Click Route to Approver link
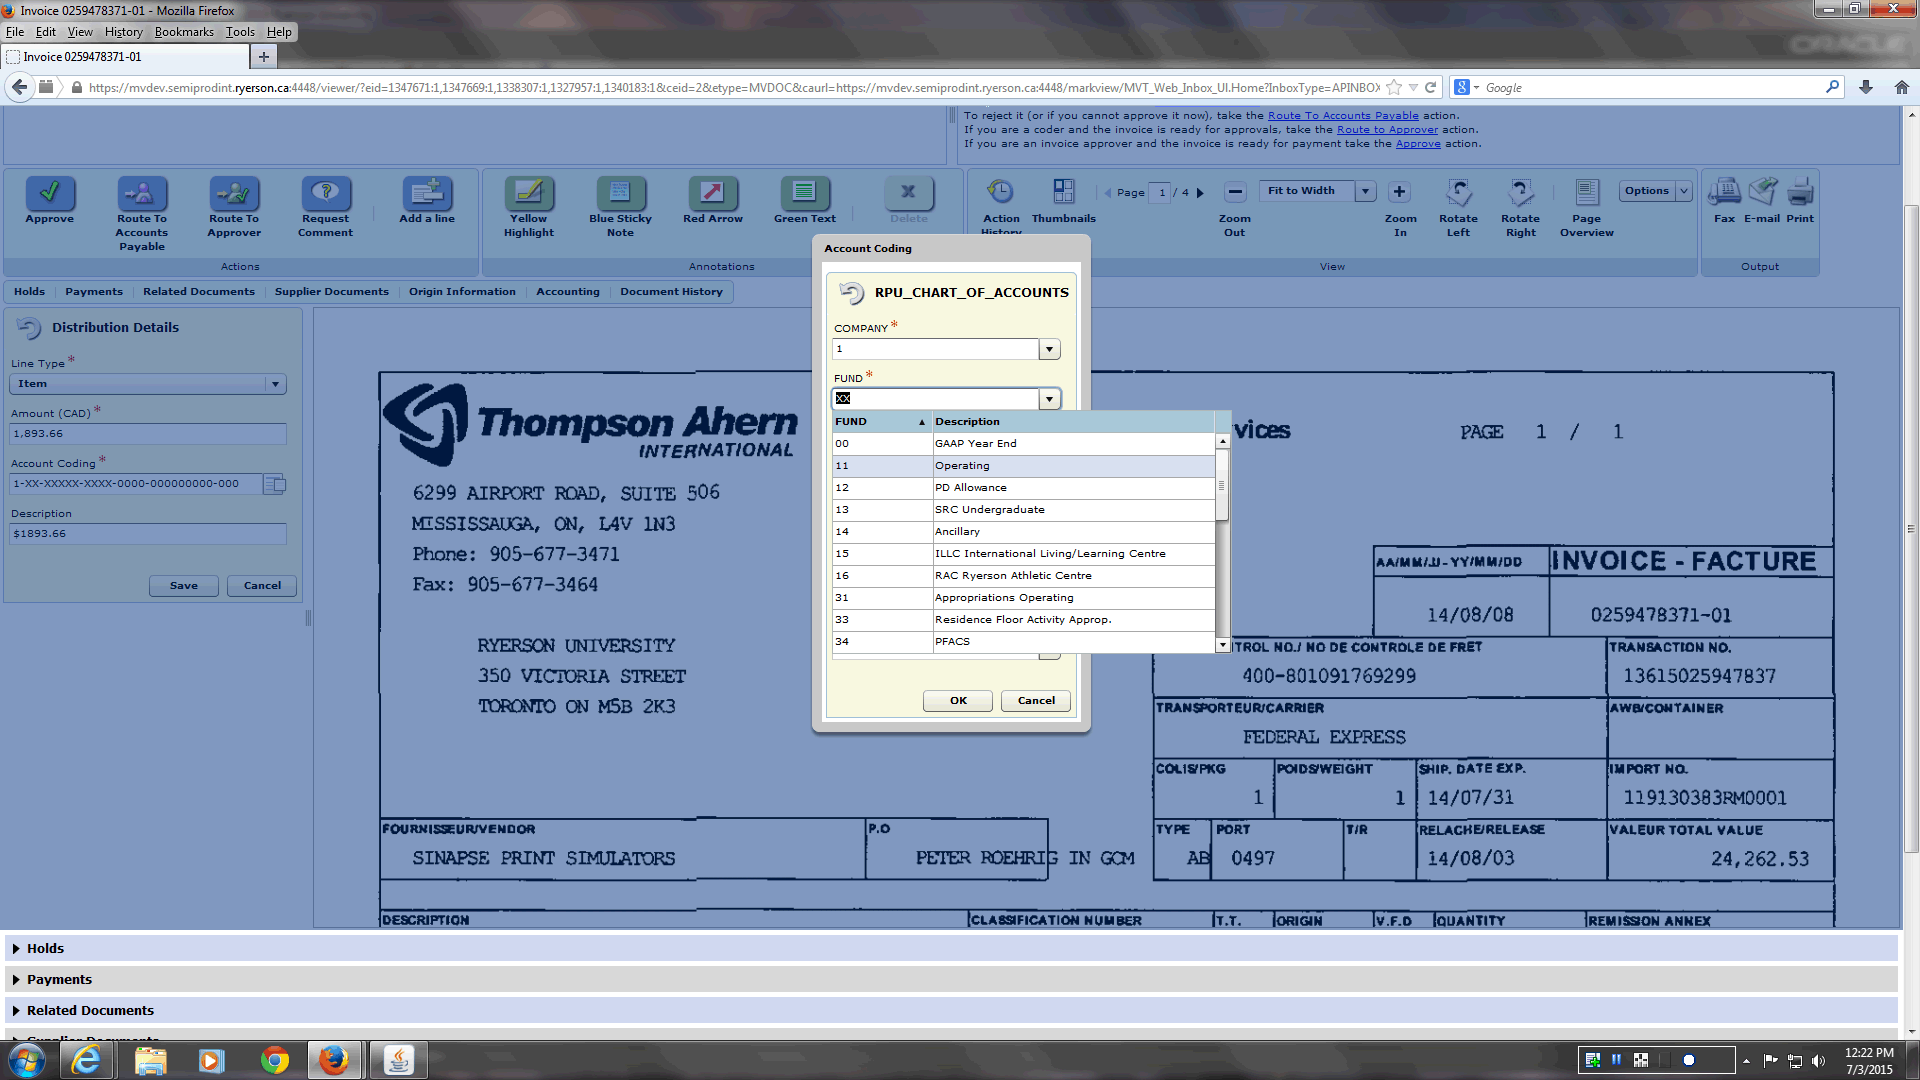1920x1080 pixels. point(1387,130)
